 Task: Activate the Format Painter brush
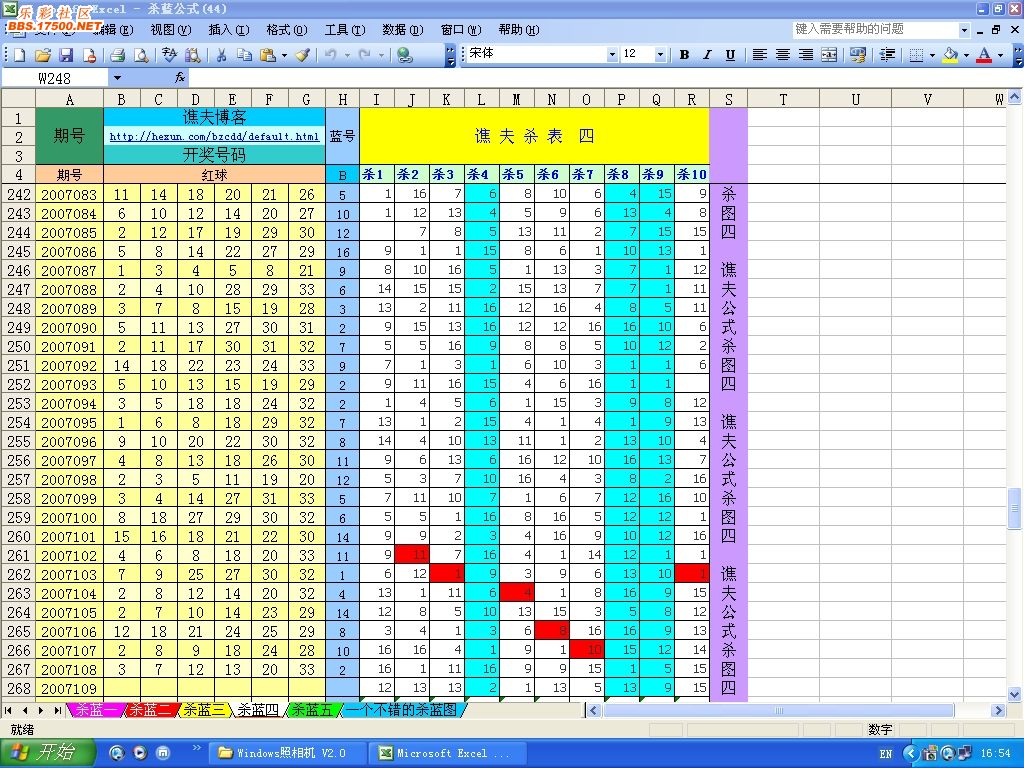pyautogui.click(x=302, y=56)
